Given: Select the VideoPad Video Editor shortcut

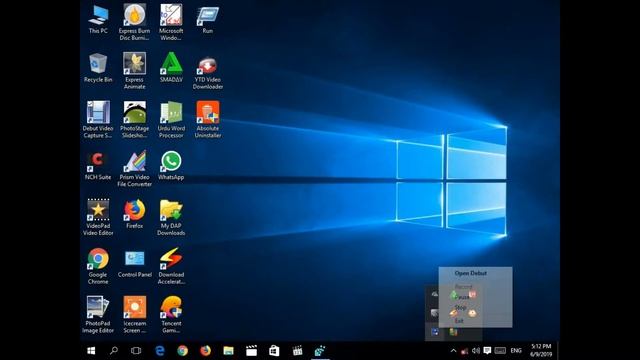Looking at the screenshot, I should [x=98, y=217].
